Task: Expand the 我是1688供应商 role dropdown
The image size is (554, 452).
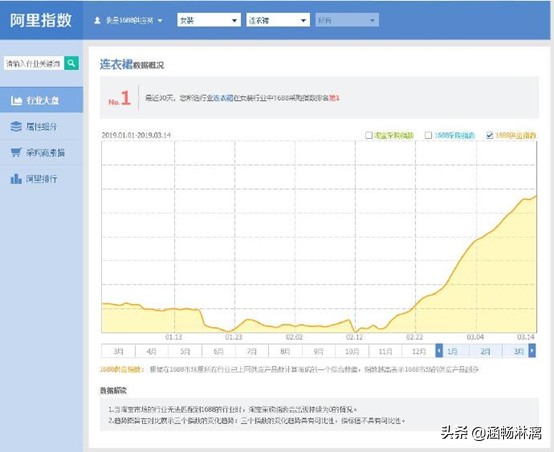Action: [129, 20]
